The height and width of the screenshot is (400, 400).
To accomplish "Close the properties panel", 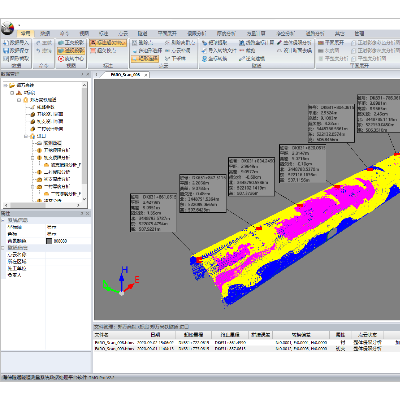I will coord(88,214).
